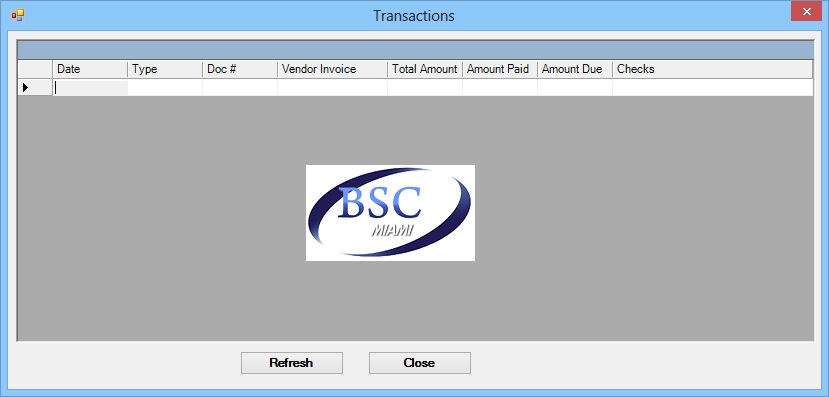
Task: Click the Close button at bottom
Action: pos(420,363)
